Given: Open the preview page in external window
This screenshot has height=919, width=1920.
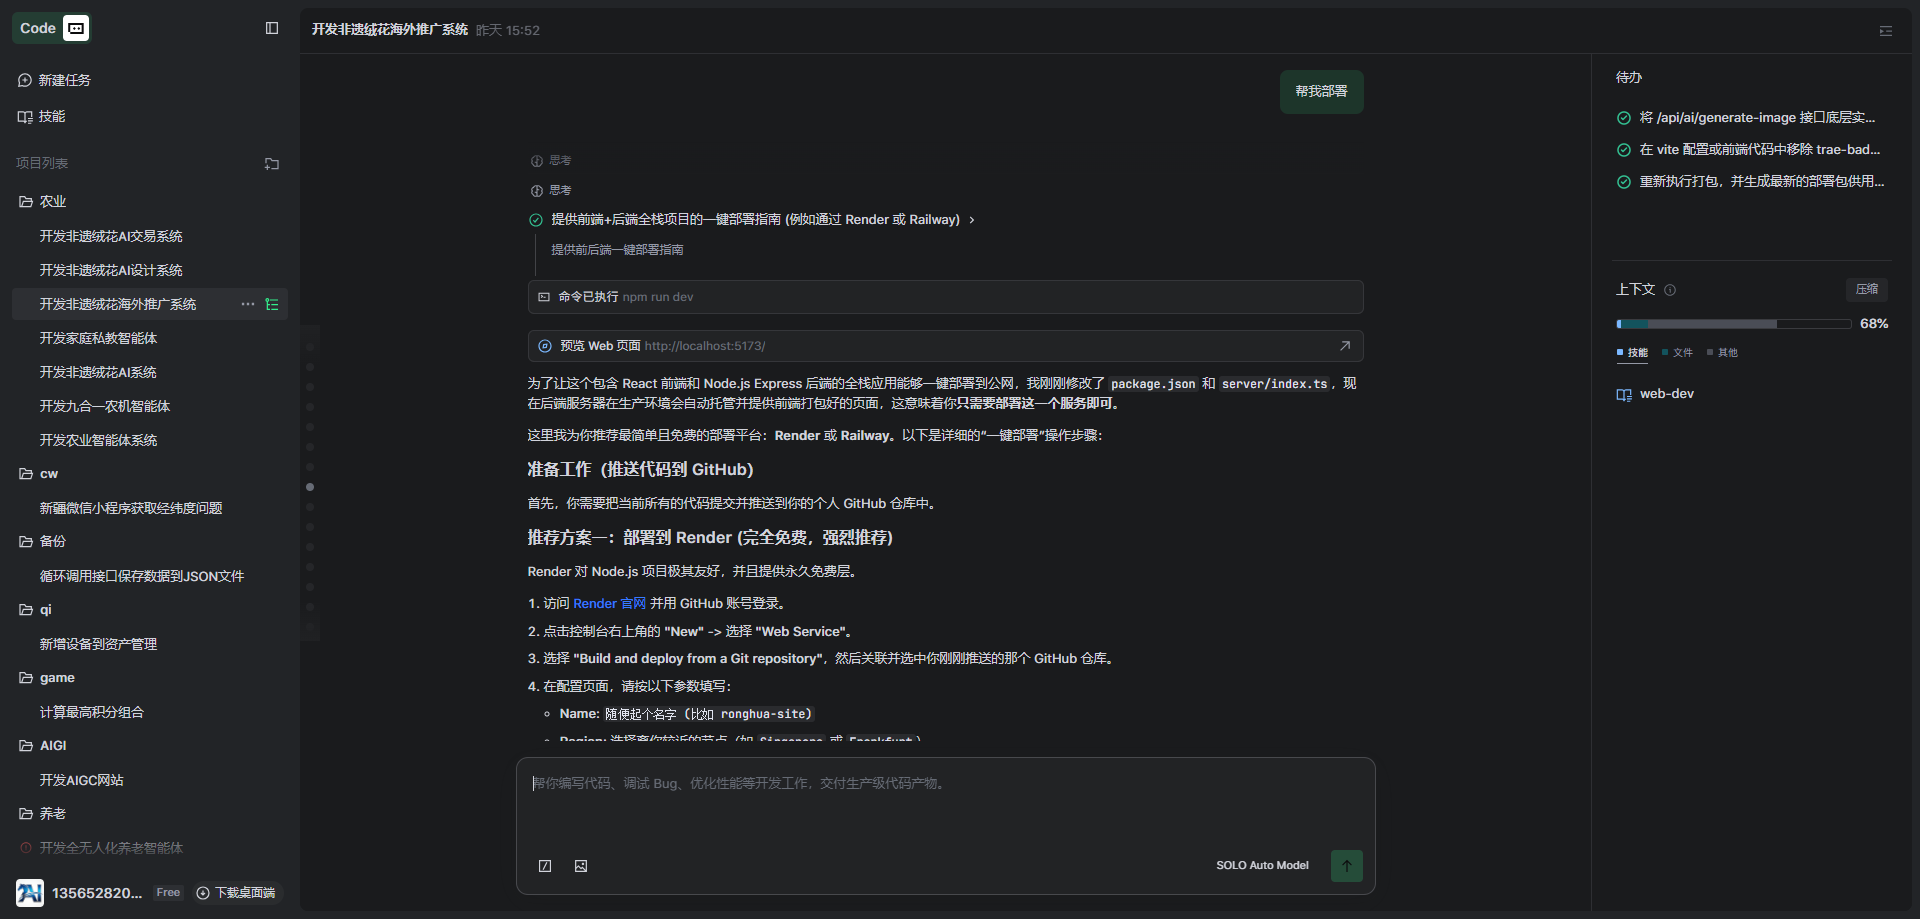Looking at the screenshot, I should pos(1345,346).
